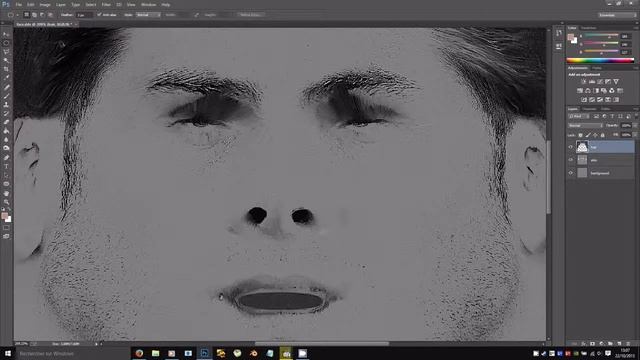
Task: Select the Healing Brush tool
Action: pyautogui.click(x=6, y=87)
